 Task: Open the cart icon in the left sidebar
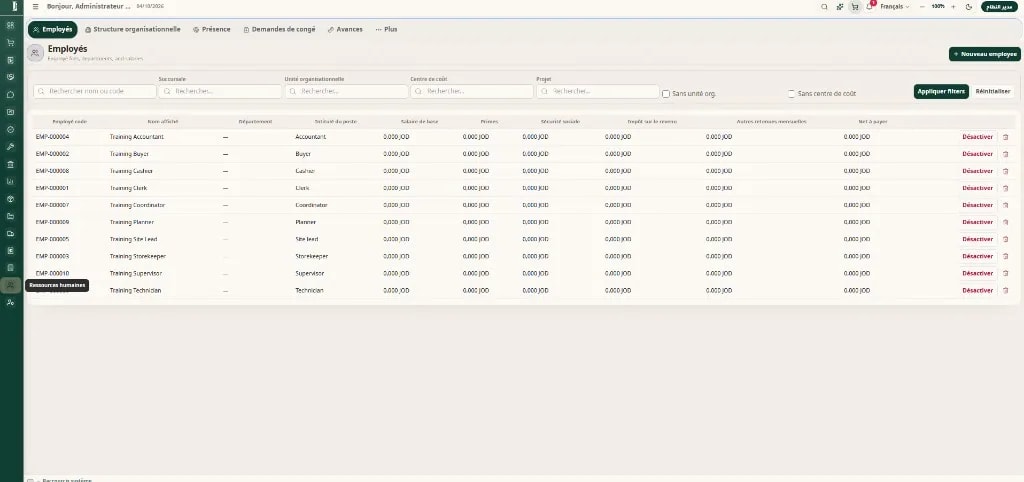pyautogui.click(x=10, y=42)
